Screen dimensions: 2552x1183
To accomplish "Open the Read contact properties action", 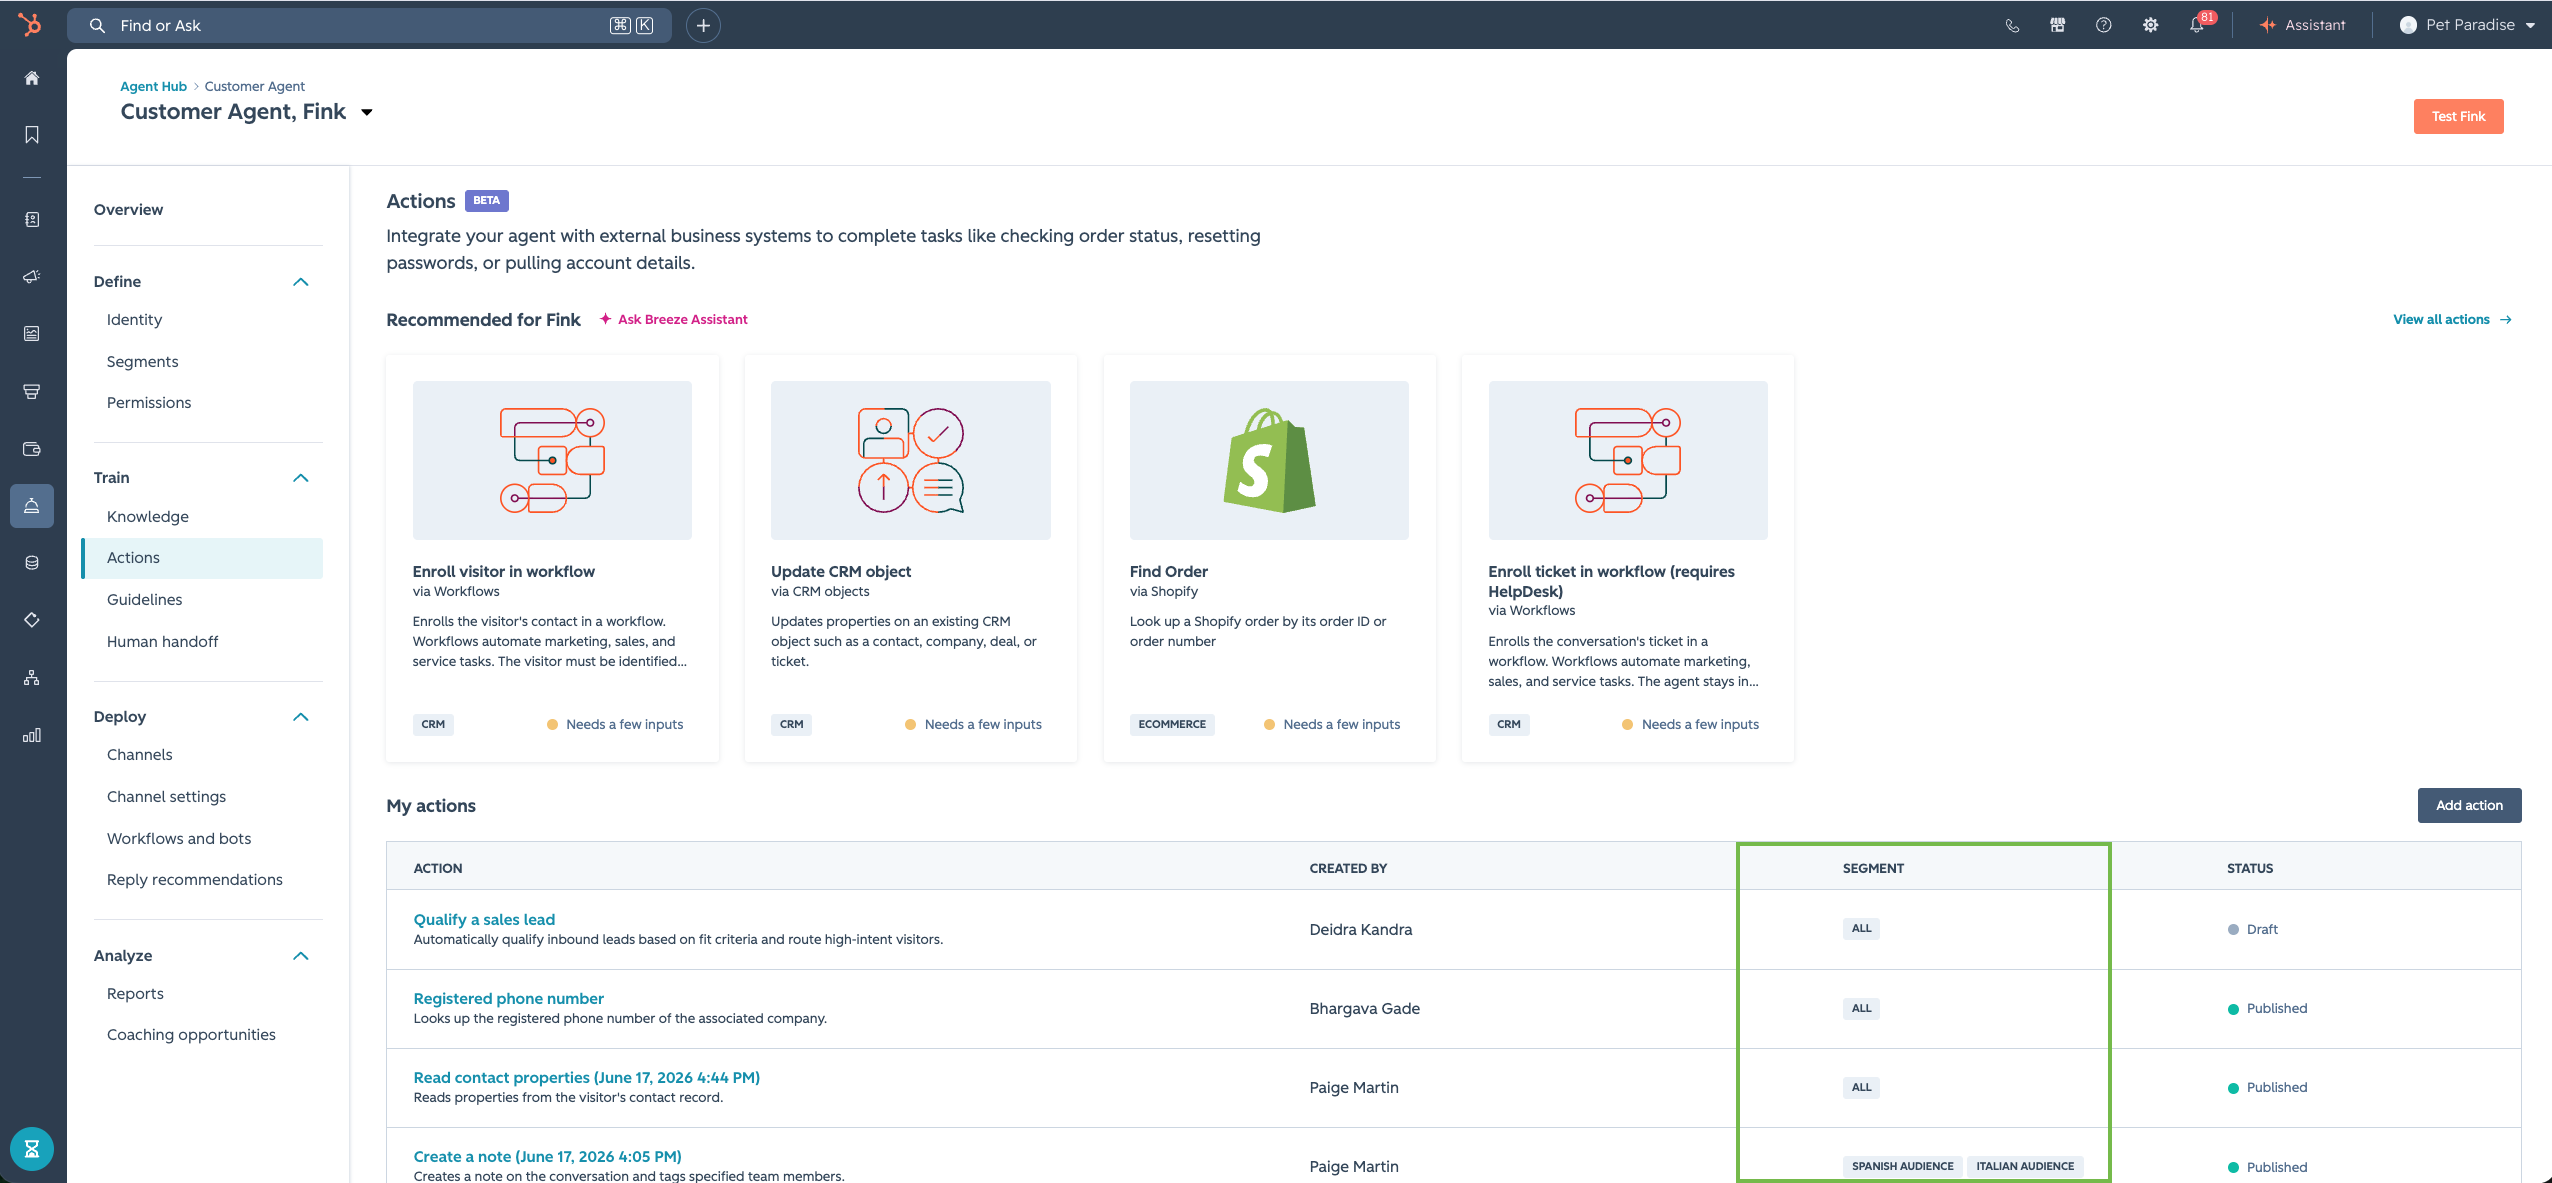I will coord(587,1078).
